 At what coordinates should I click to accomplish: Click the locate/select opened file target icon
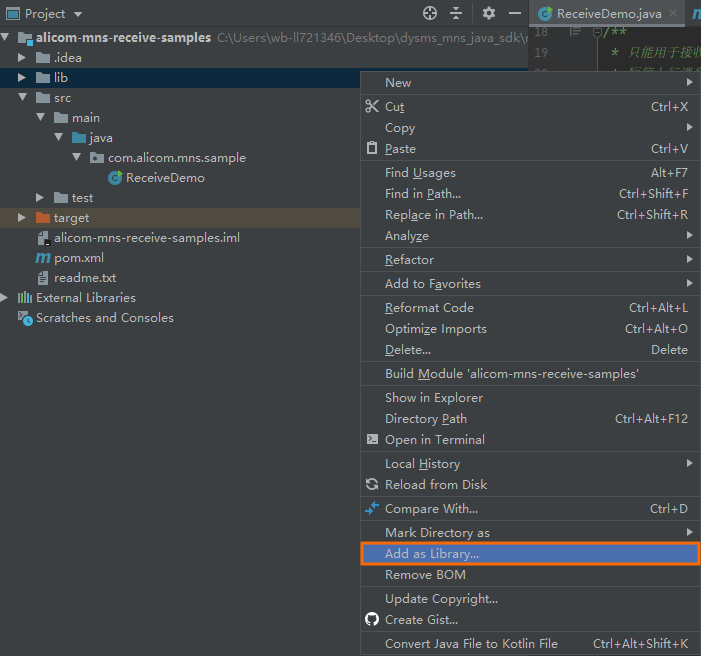[430, 13]
